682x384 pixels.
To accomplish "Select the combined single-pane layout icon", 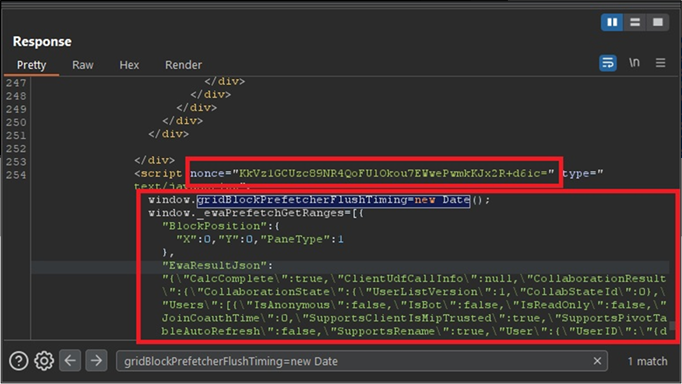I will tap(658, 22).
